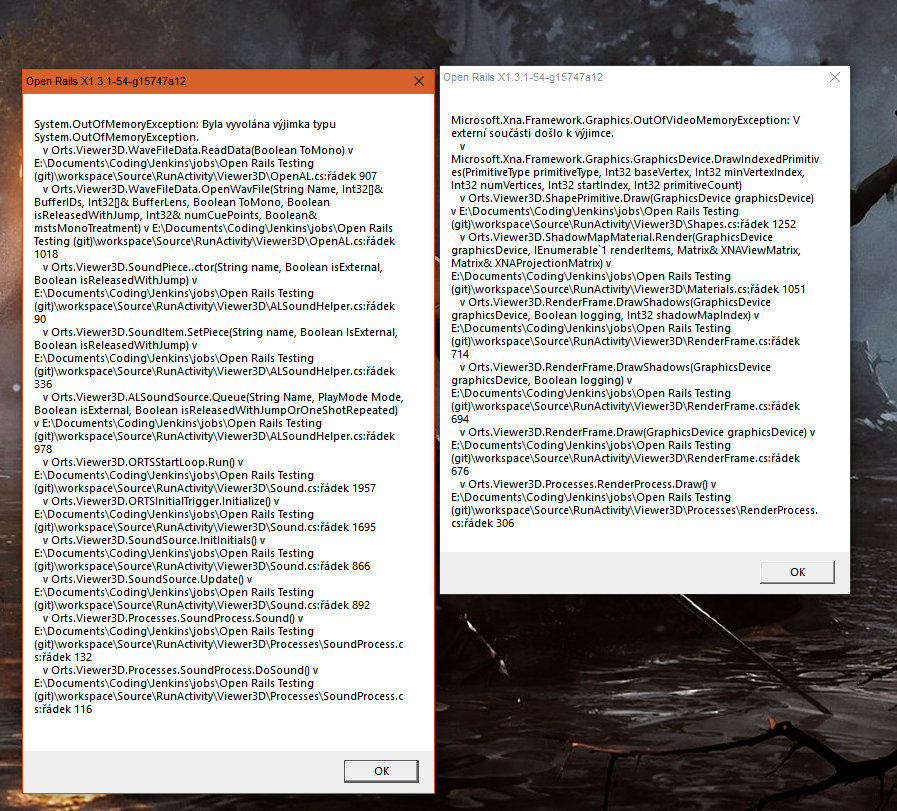Click the line starting 'v Orts.Viewer3D.WaveFileData.OpenWavFile(String Name'
Image resolution: width=897 pixels, height=811 pixels.
pyautogui.click(x=213, y=189)
